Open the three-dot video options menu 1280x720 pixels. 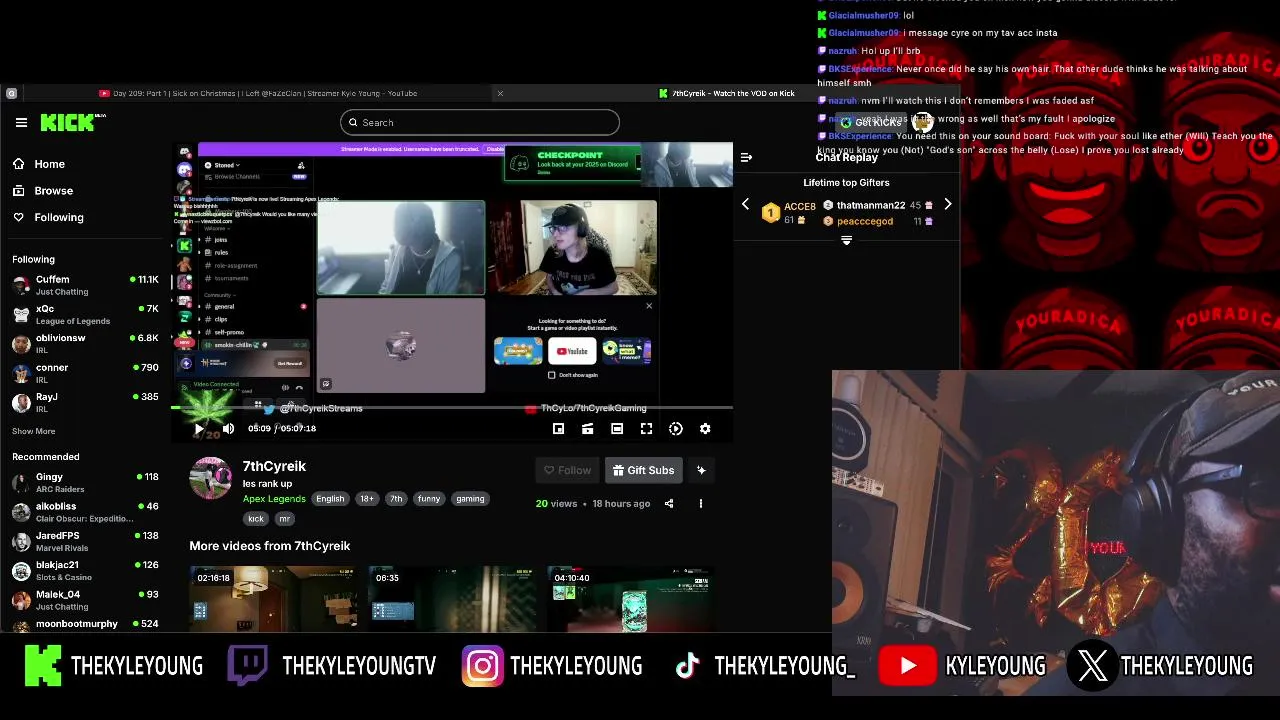(x=700, y=504)
